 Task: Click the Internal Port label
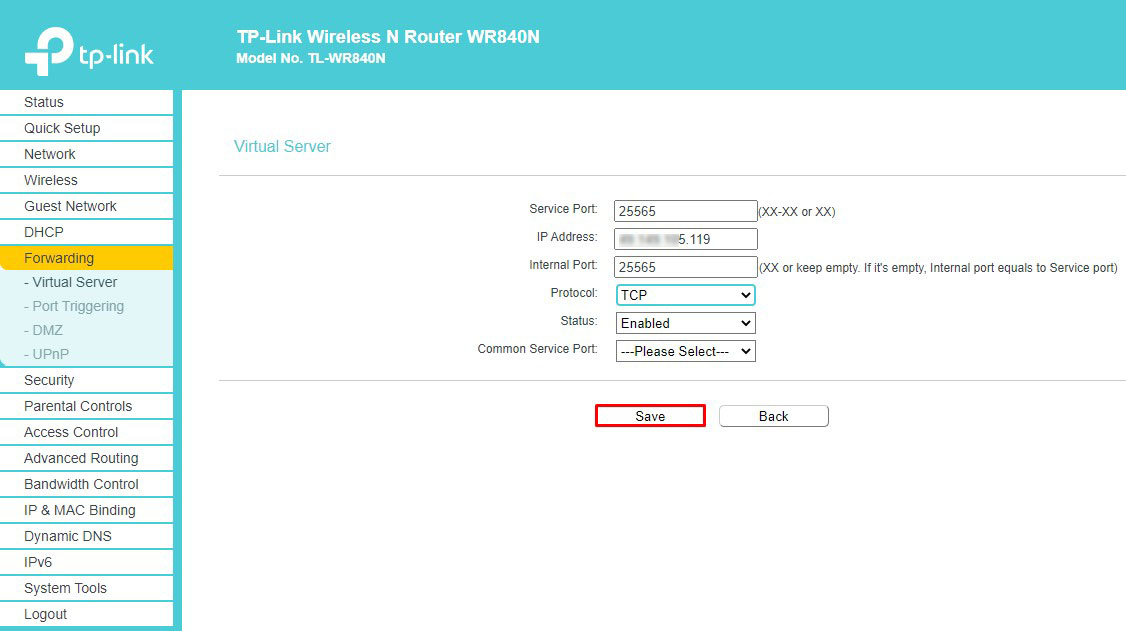[x=563, y=265]
